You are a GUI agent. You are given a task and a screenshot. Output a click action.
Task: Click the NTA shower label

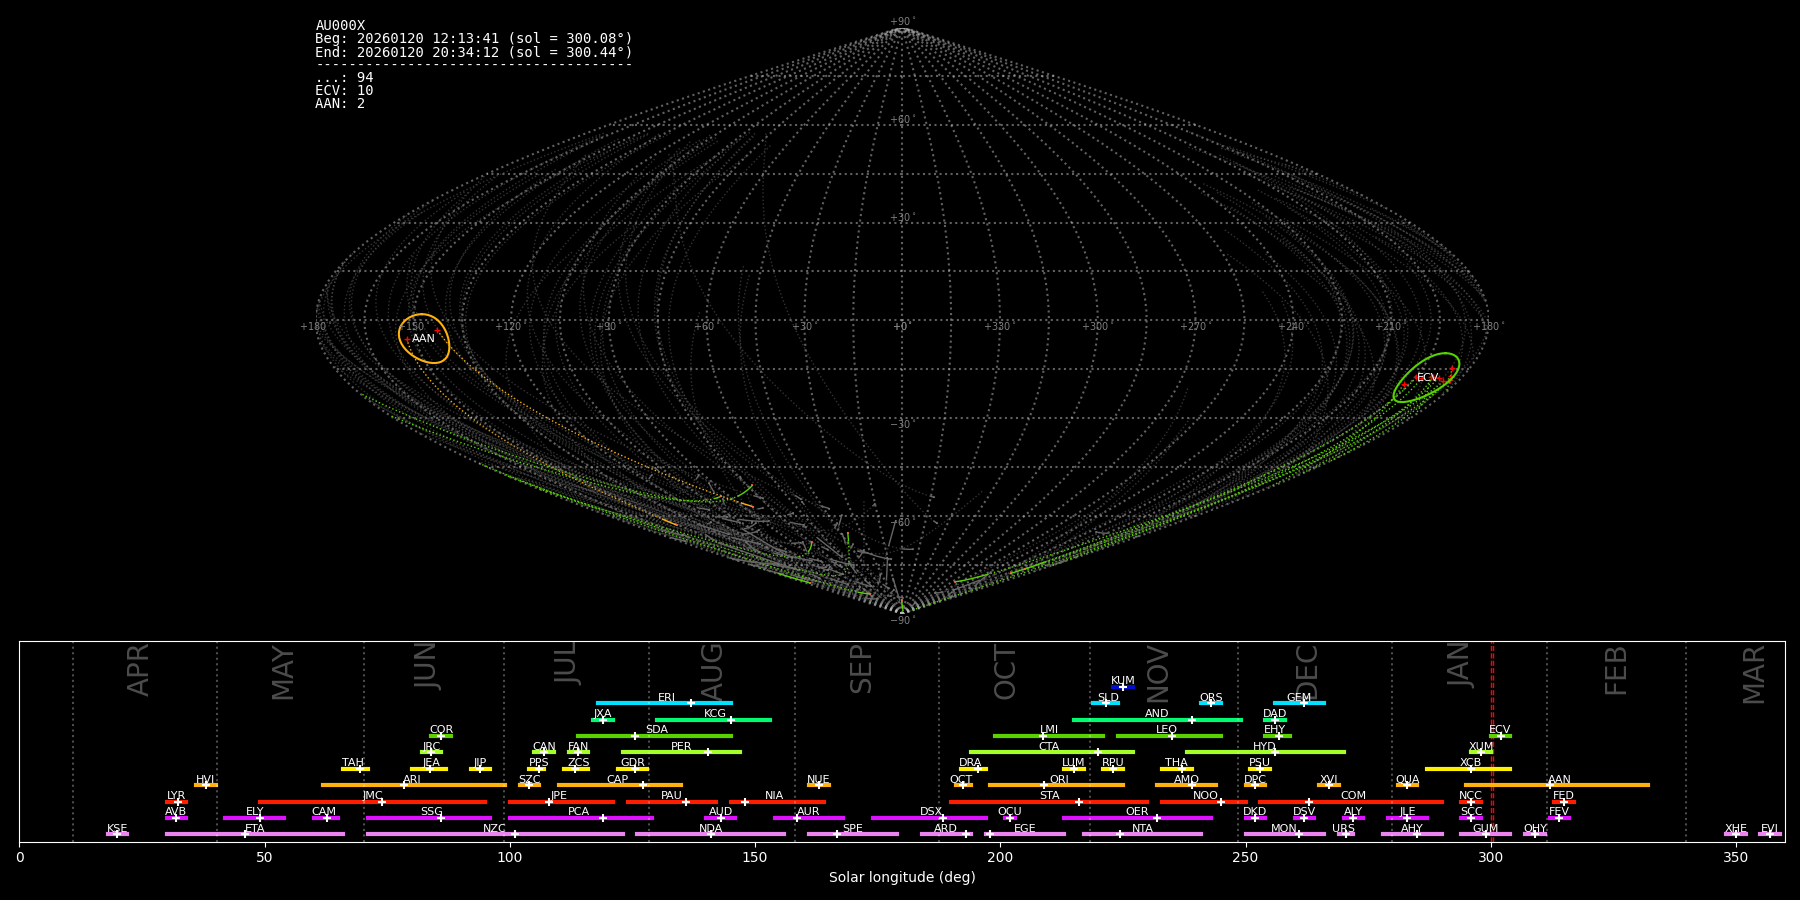click(x=1142, y=829)
